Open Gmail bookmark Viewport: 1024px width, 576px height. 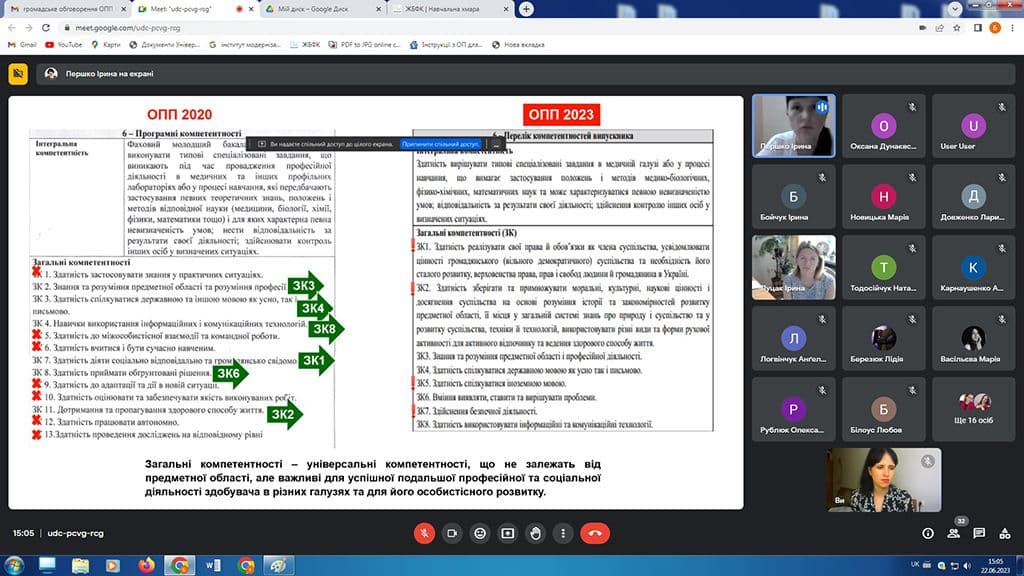point(22,45)
